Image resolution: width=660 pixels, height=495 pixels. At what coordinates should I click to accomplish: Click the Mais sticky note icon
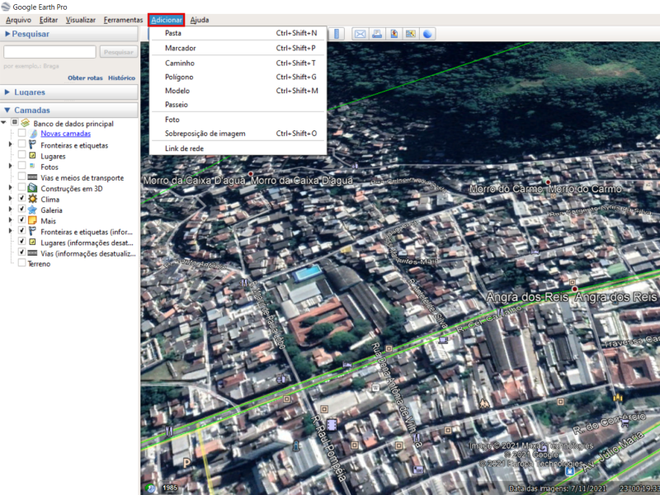pos(32,221)
